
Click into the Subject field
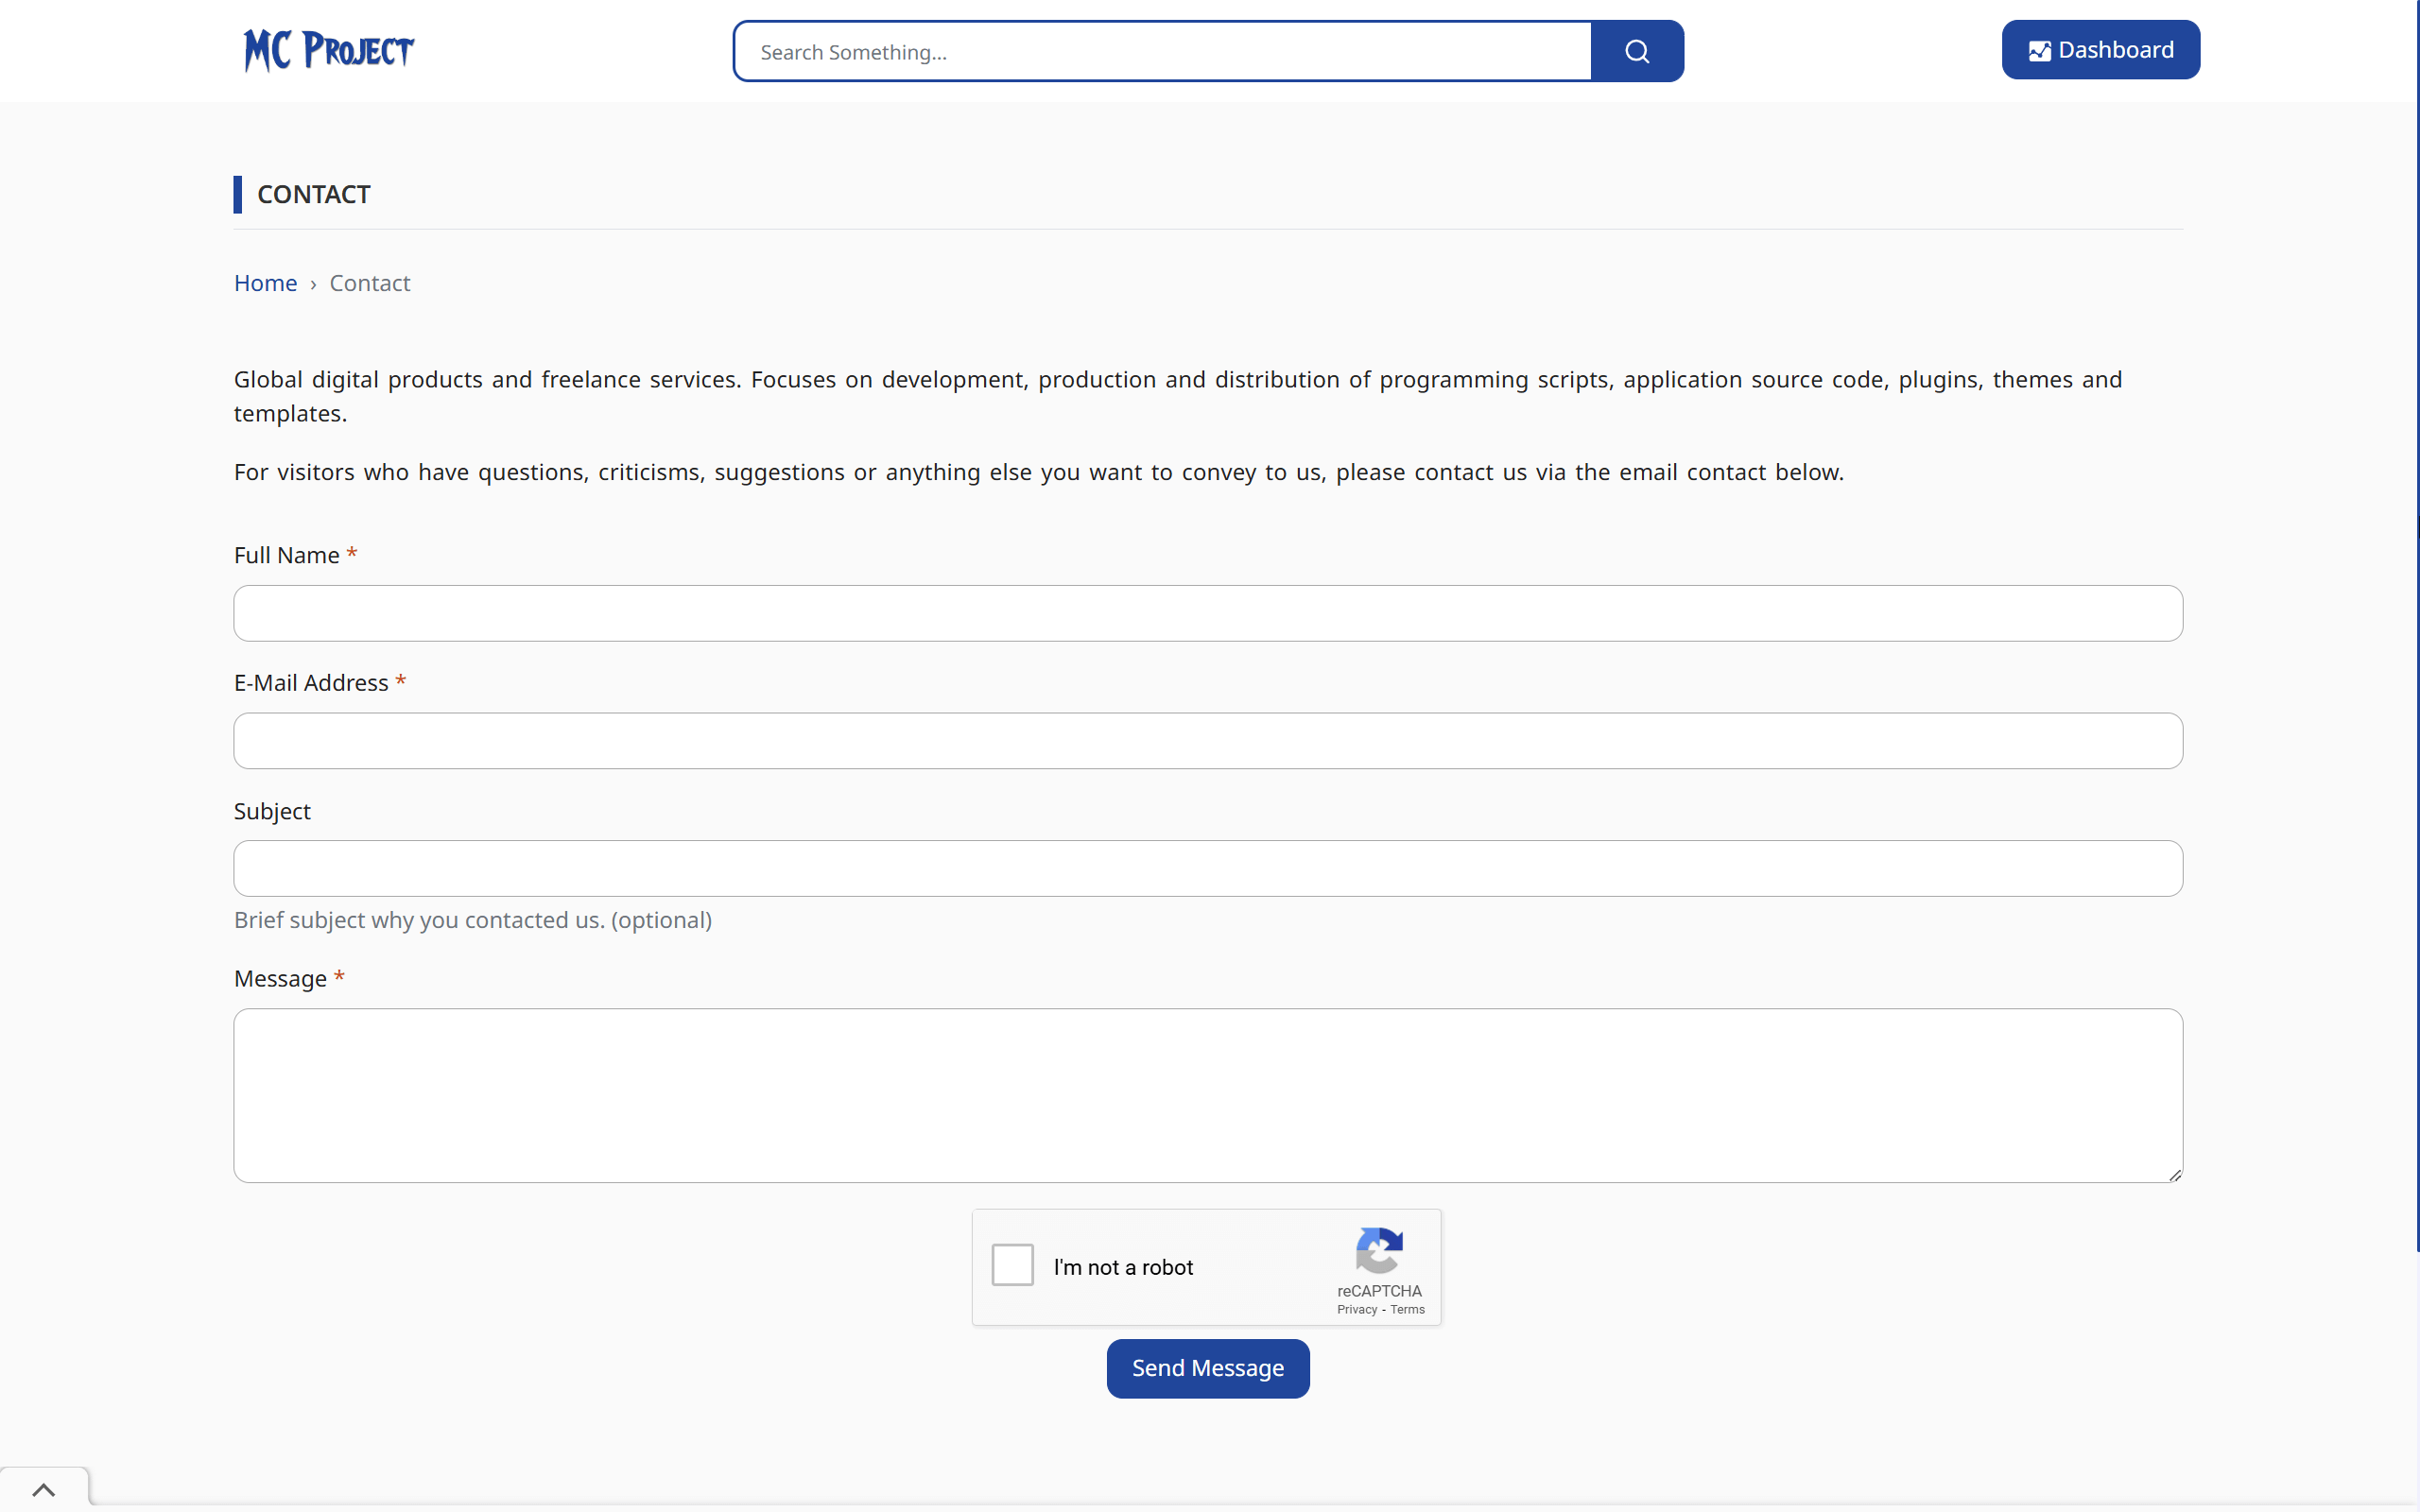[1208, 868]
